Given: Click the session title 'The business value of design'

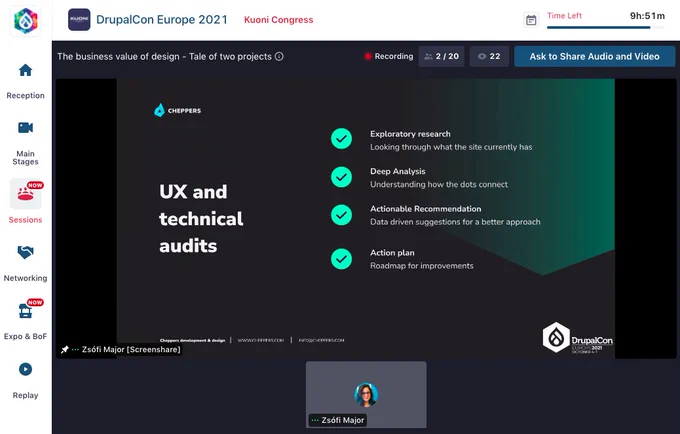Looking at the screenshot, I should point(164,56).
